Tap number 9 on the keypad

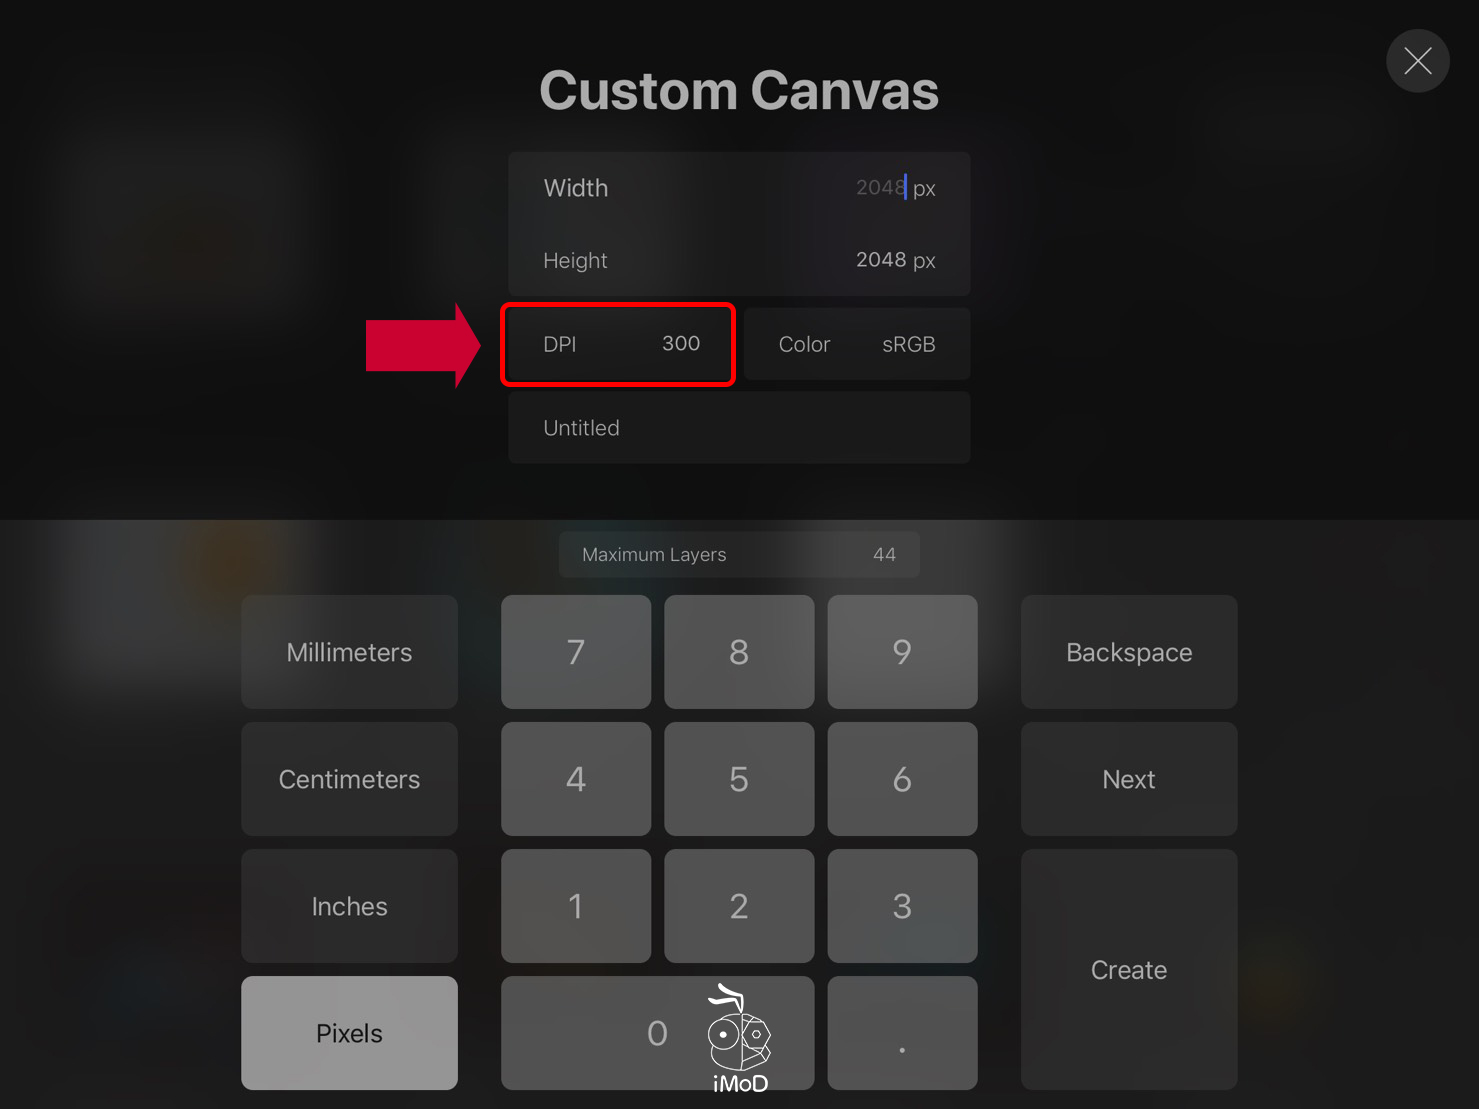point(902,652)
